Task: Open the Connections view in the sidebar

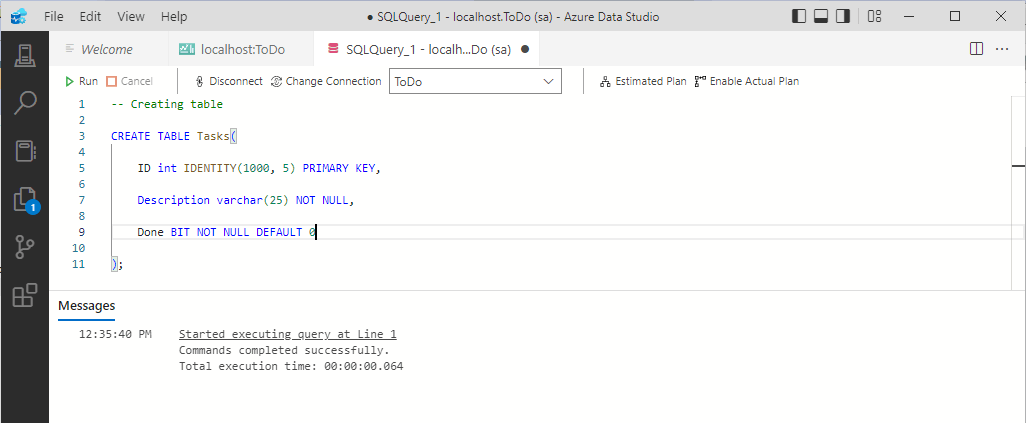Action: [25, 56]
